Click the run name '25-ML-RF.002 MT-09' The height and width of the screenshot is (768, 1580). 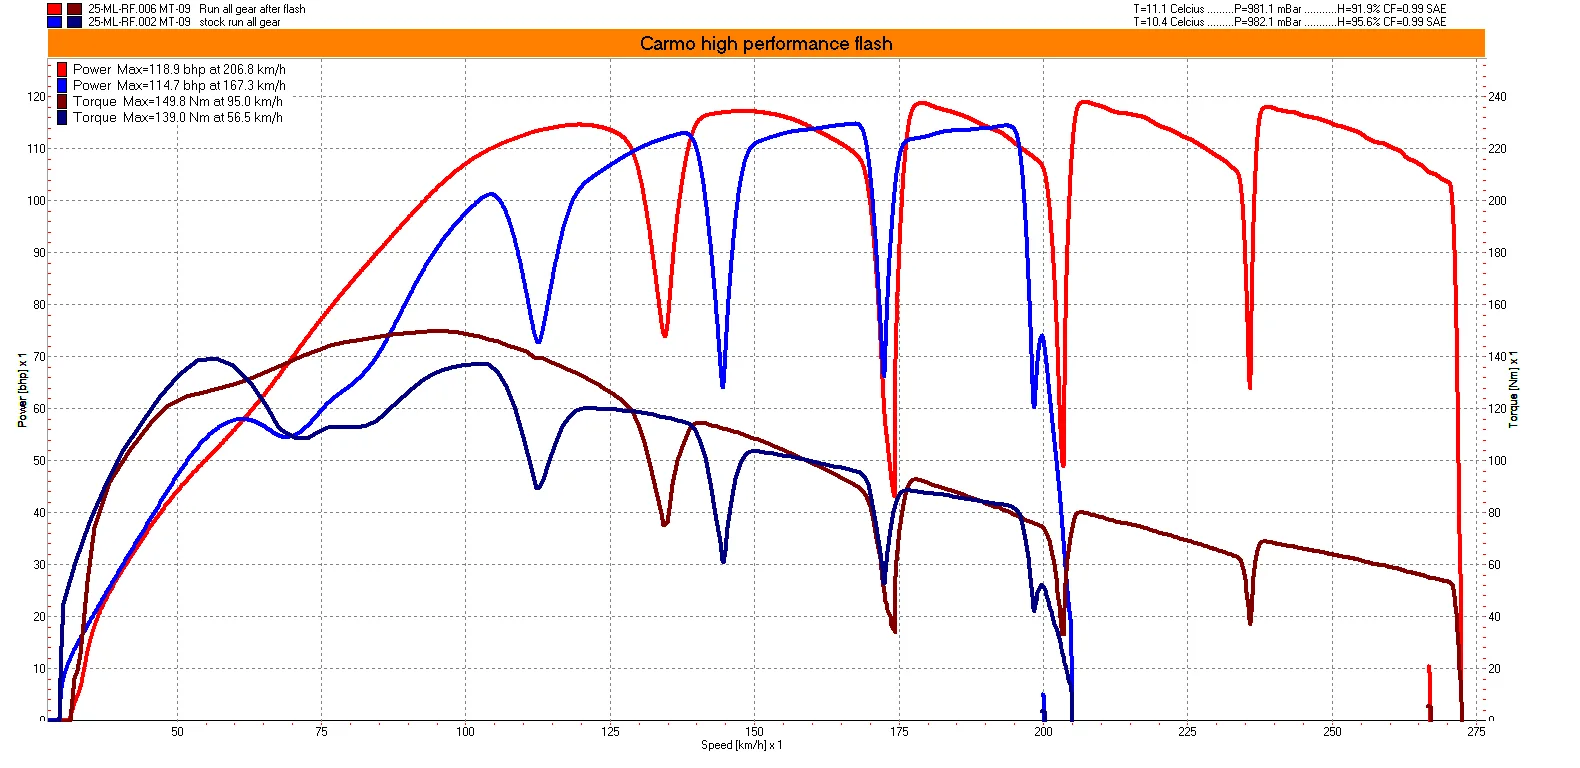pos(139,22)
